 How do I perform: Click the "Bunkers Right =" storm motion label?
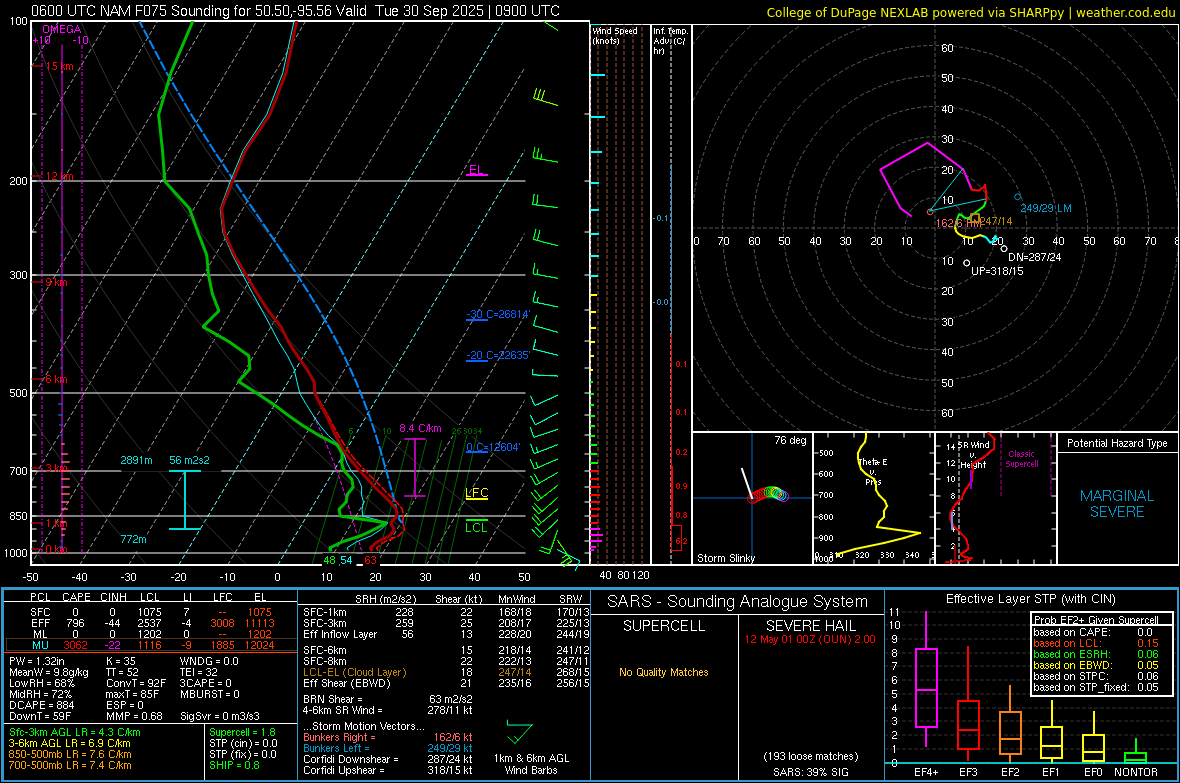pyautogui.click(x=339, y=738)
